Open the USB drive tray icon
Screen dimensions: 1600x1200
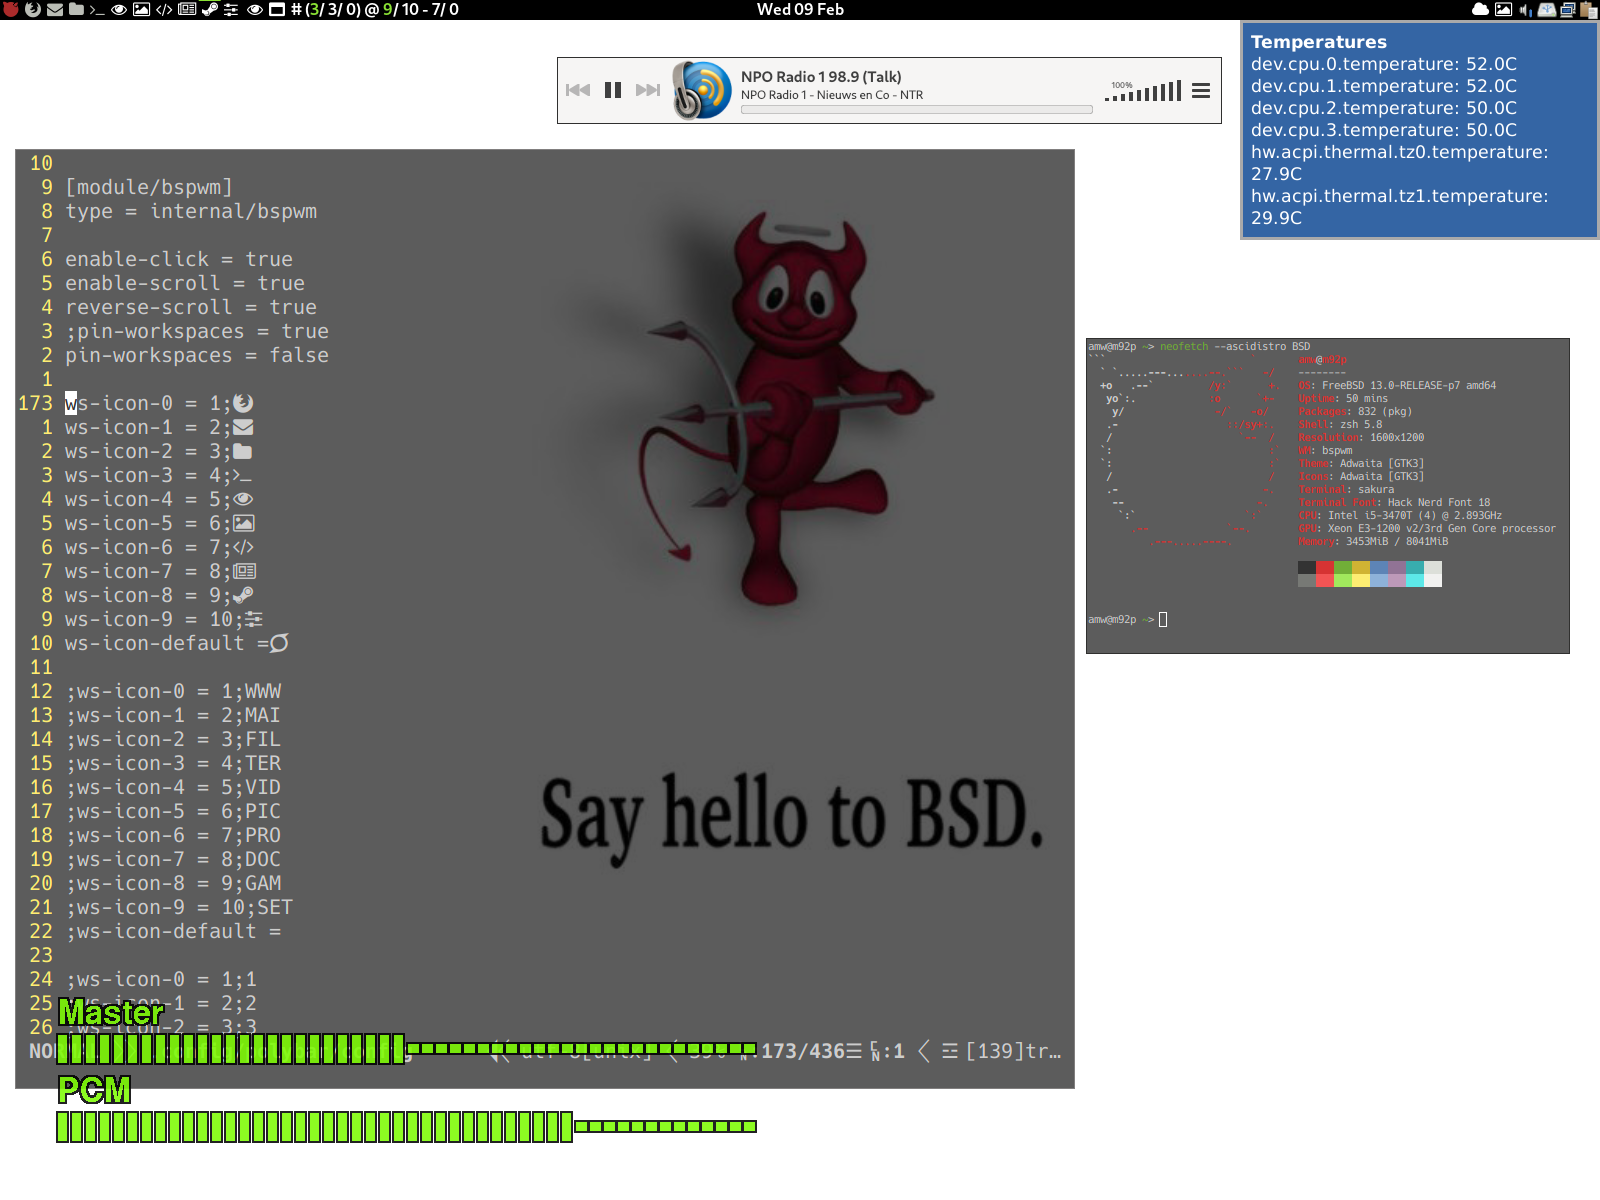click(1547, 9)
